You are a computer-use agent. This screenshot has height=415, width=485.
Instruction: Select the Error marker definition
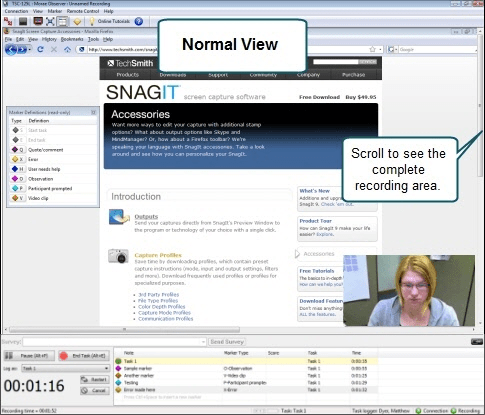53,159
